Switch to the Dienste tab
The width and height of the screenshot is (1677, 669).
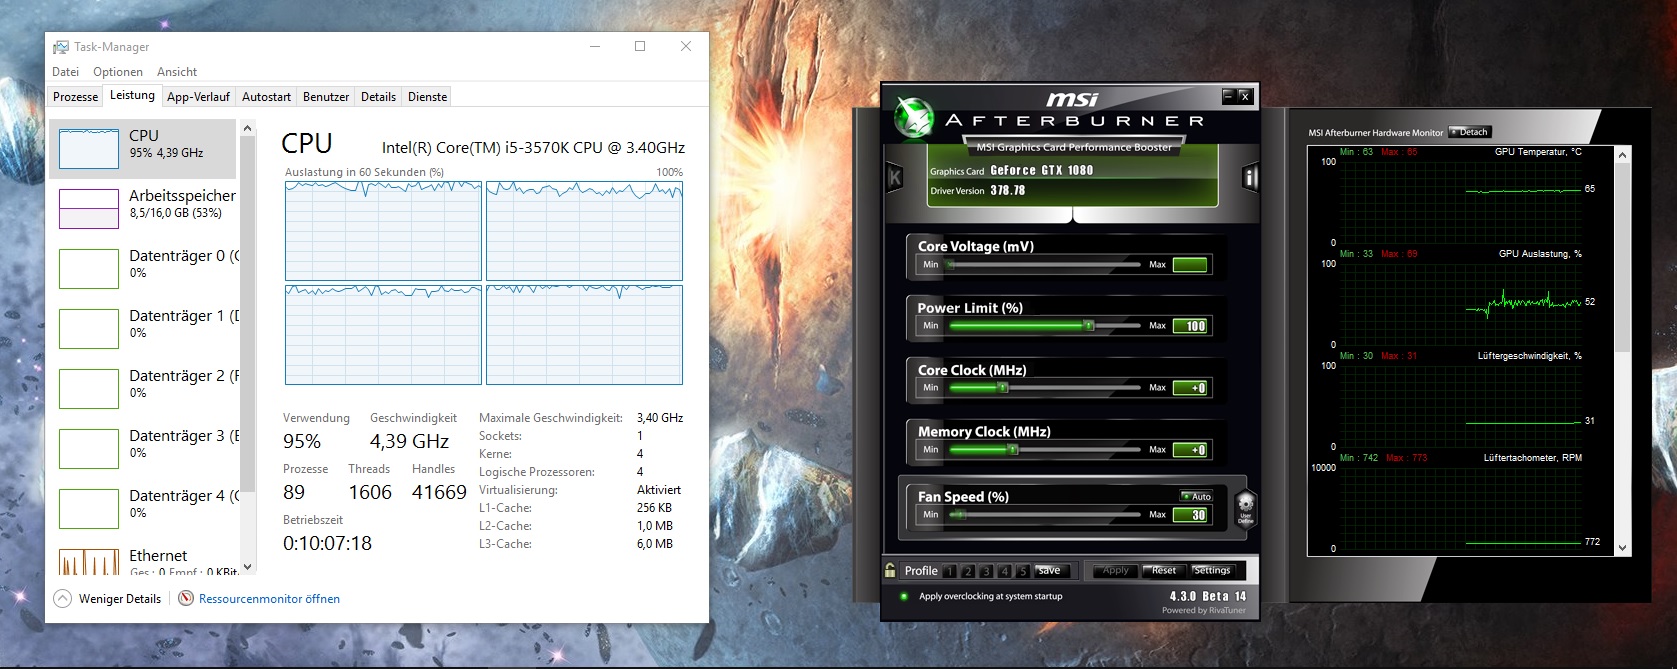coord(427,97)
